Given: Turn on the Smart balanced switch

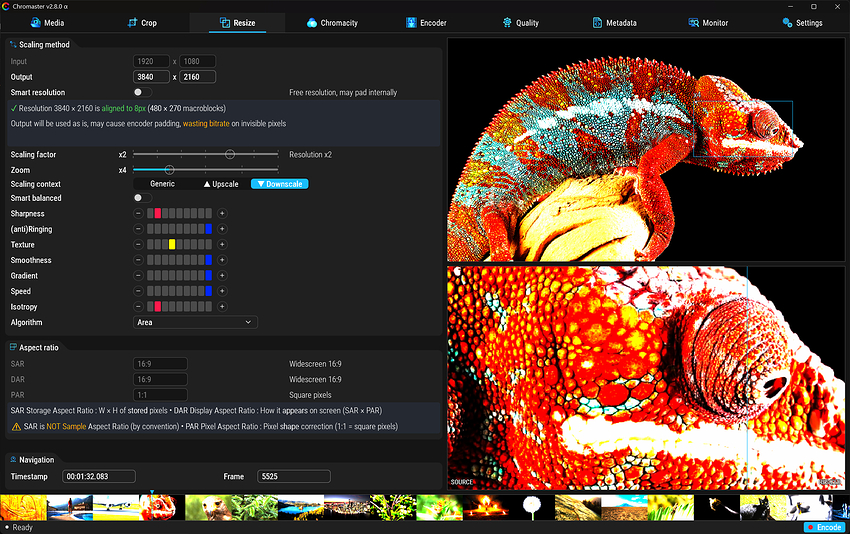Looking at the screenshot, I should click(142, 198).
